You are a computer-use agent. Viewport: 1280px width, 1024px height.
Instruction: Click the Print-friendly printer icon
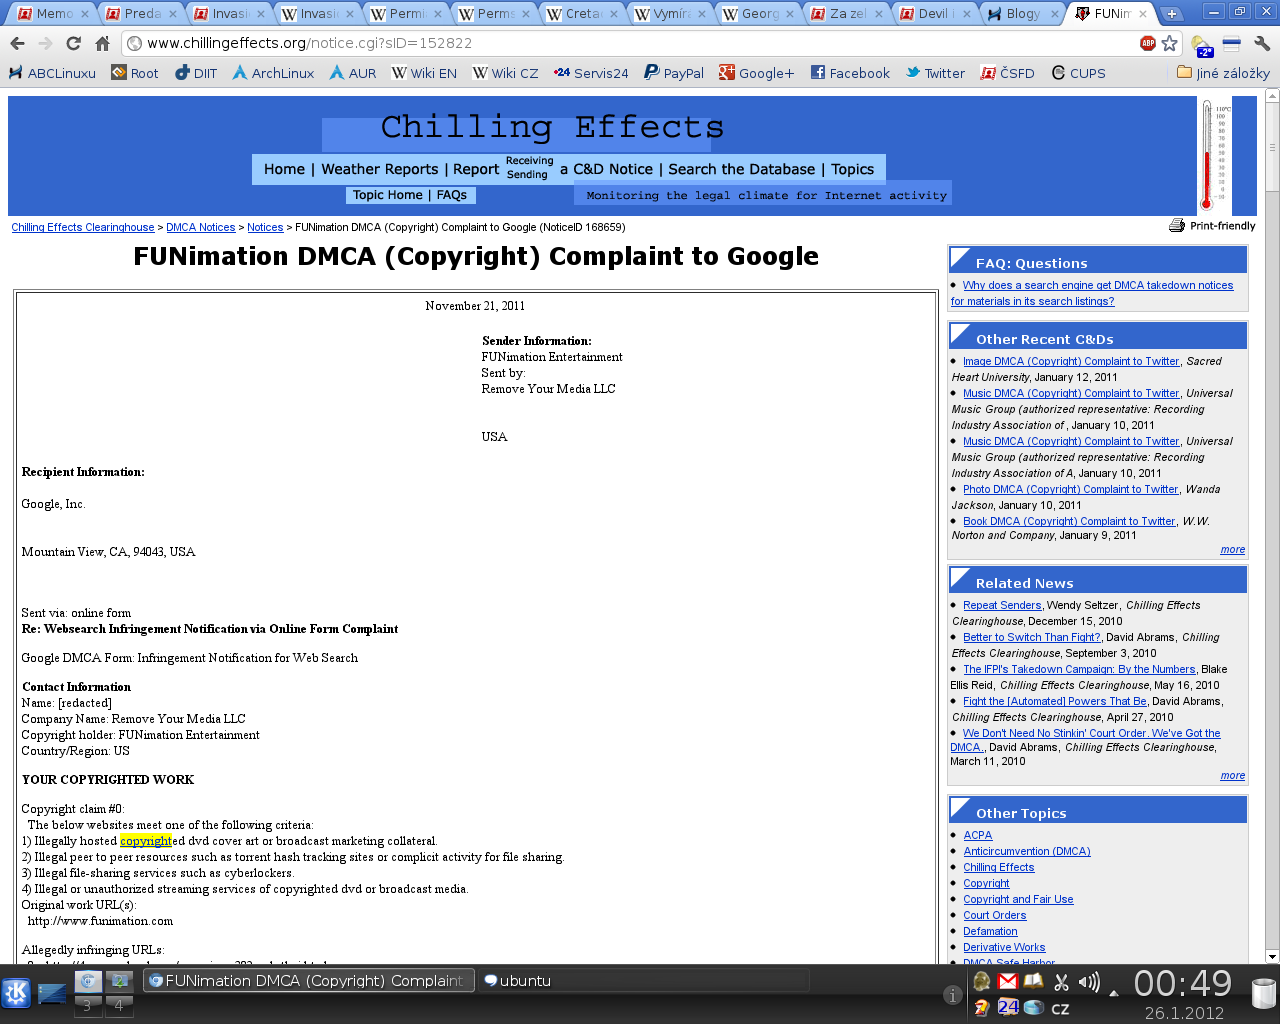coord(1177,225)
